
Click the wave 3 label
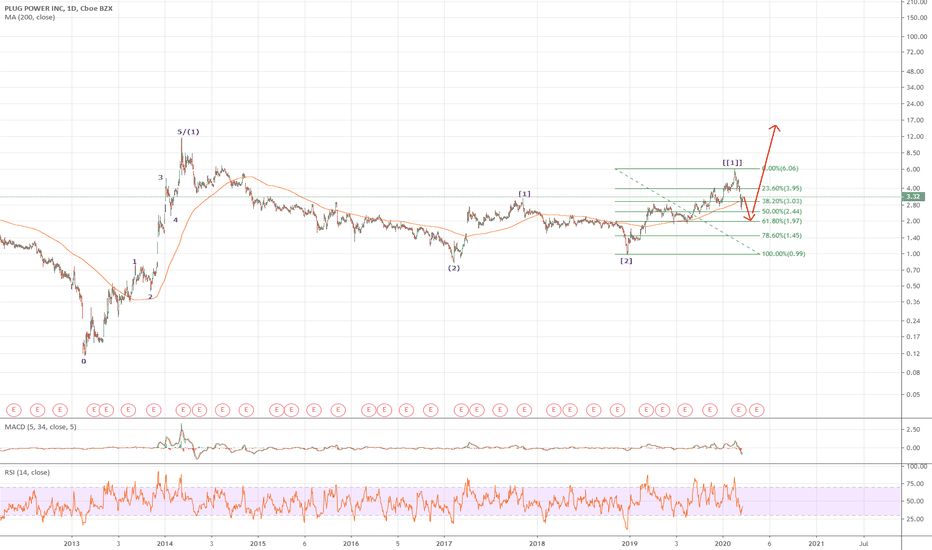click(x=160, y=177)
